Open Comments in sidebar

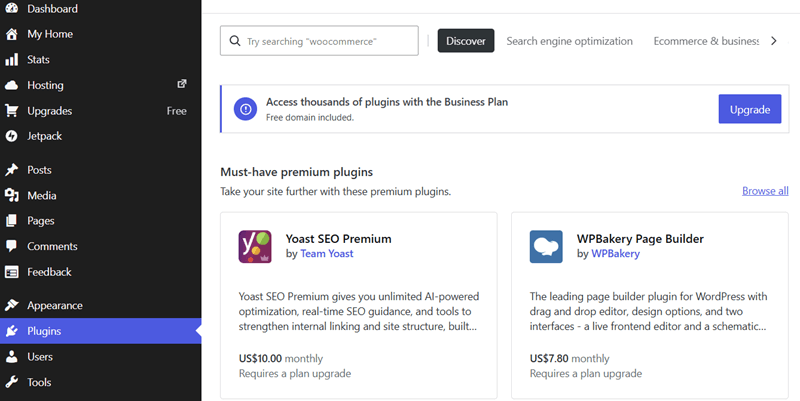pyautogui.click(x=101, y=246)
